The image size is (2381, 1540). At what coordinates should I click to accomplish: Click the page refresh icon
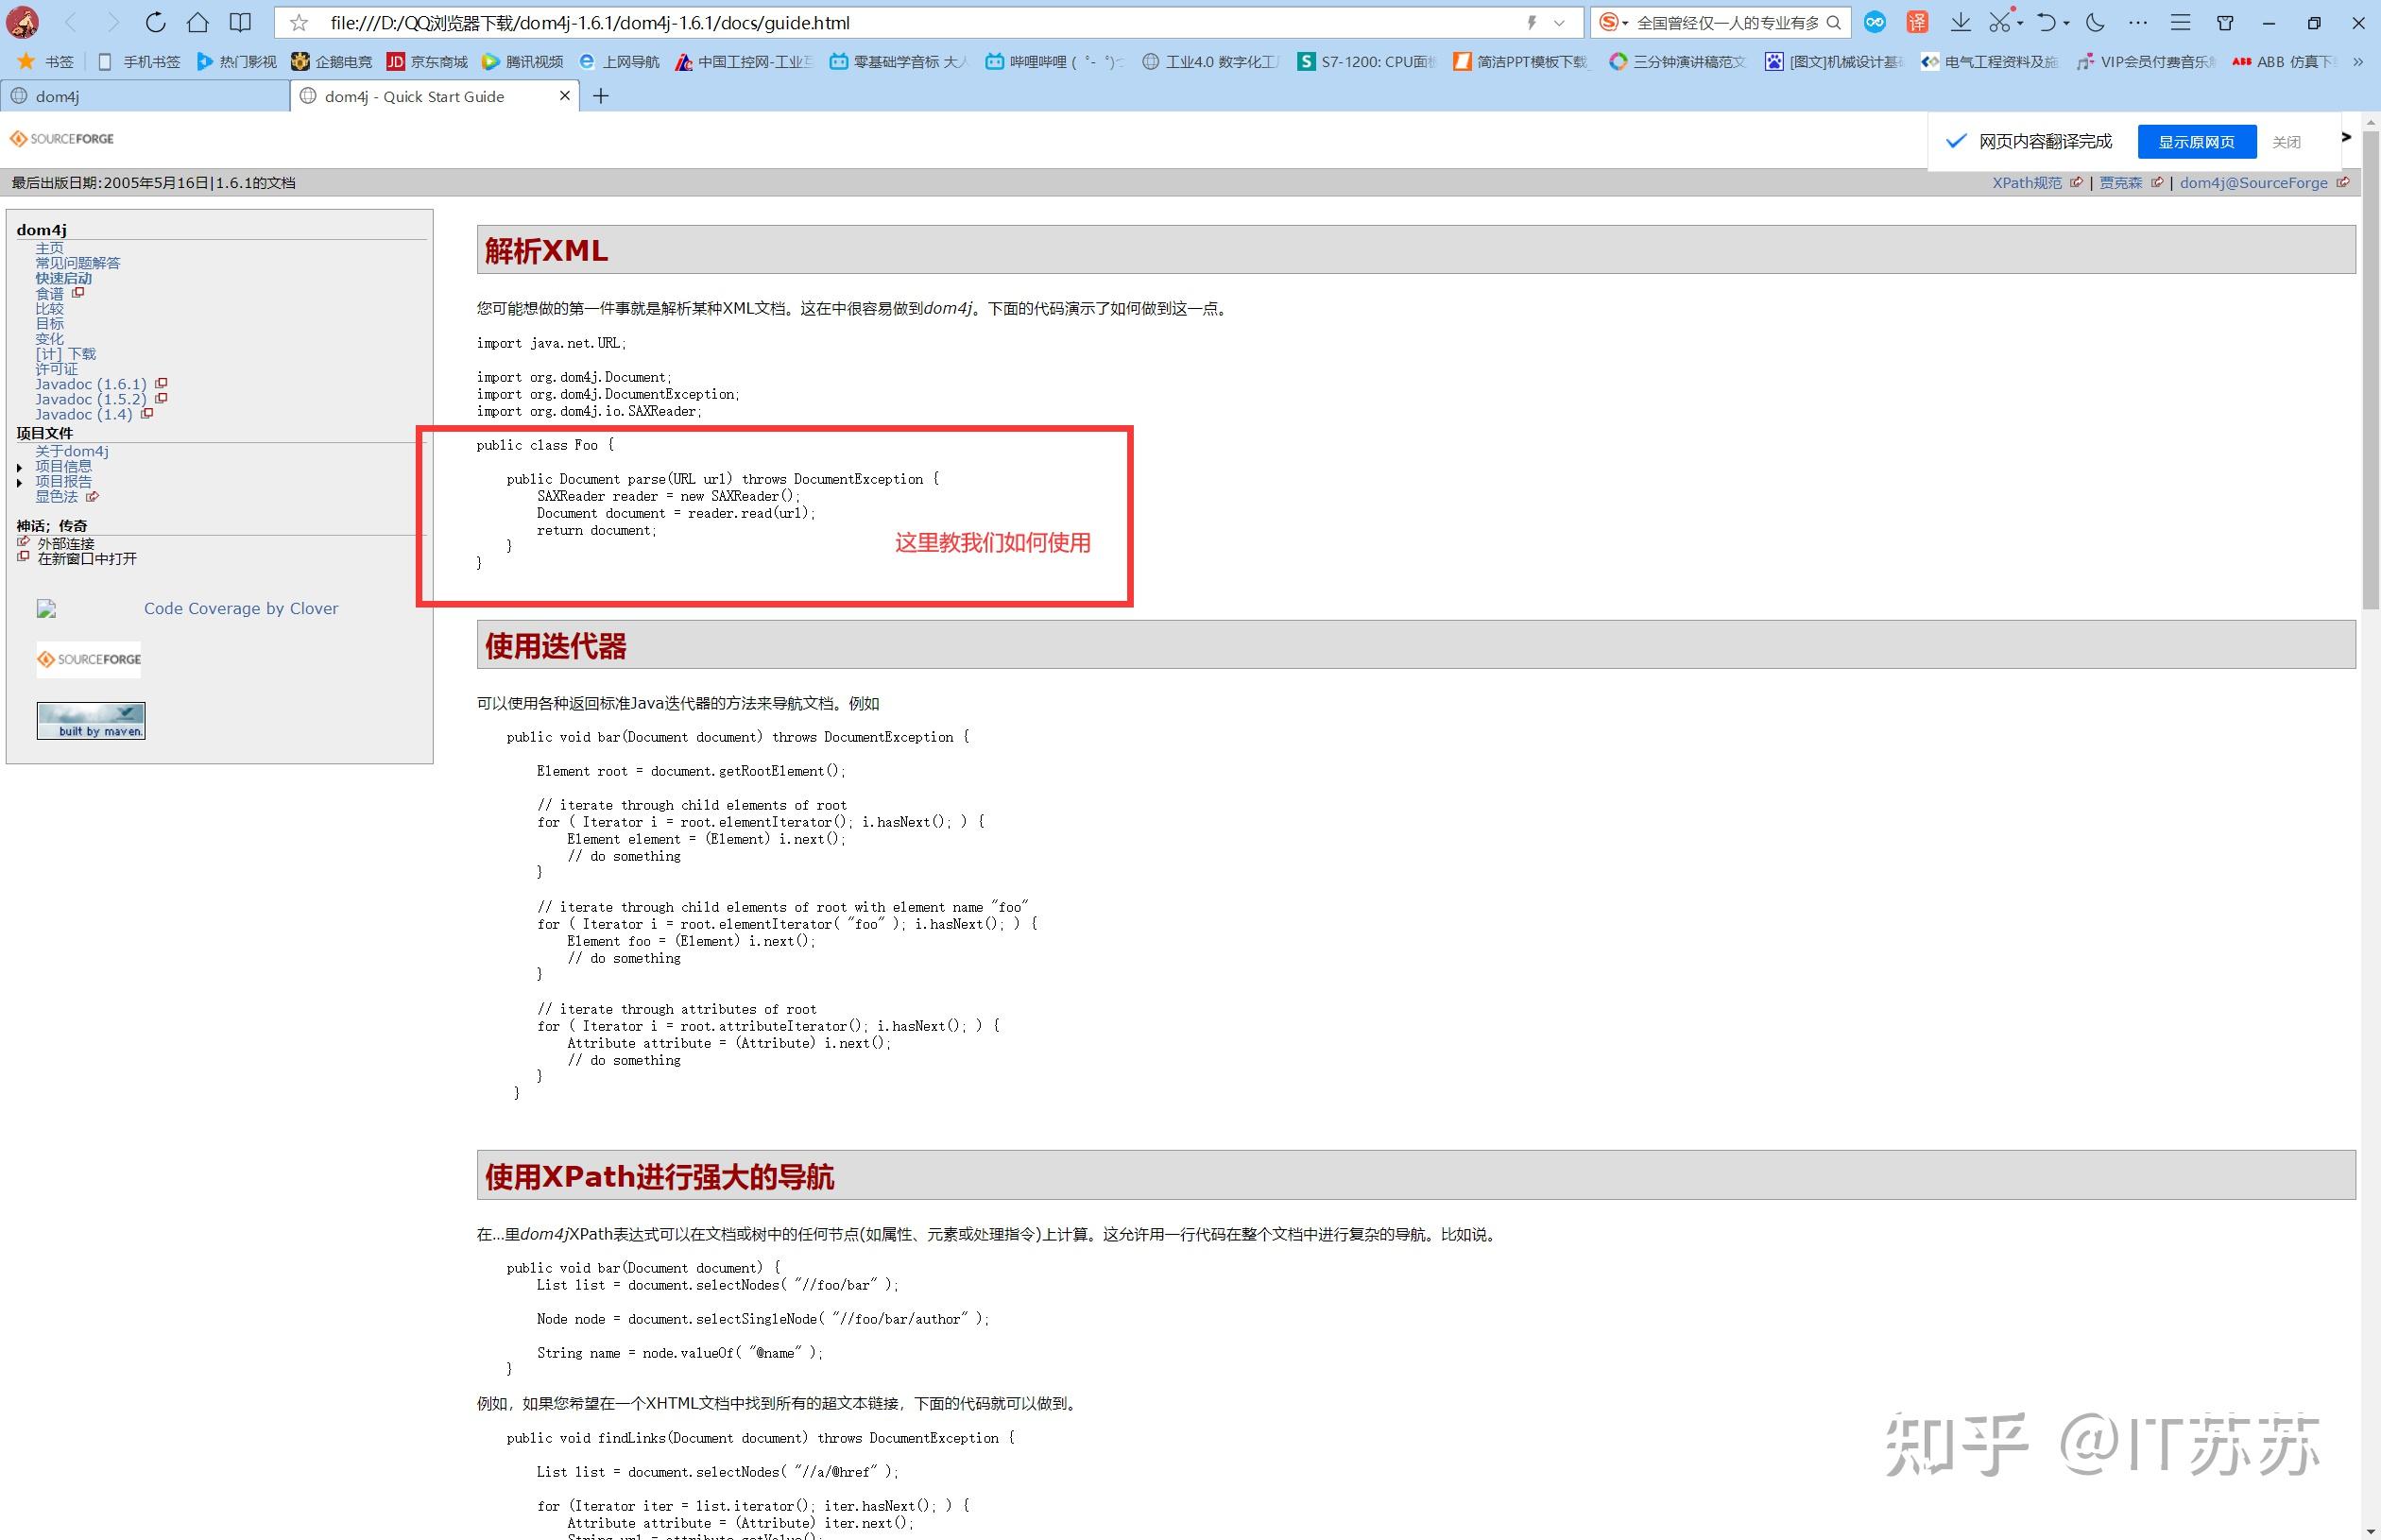pyautogui.click(x=155, y=22)
